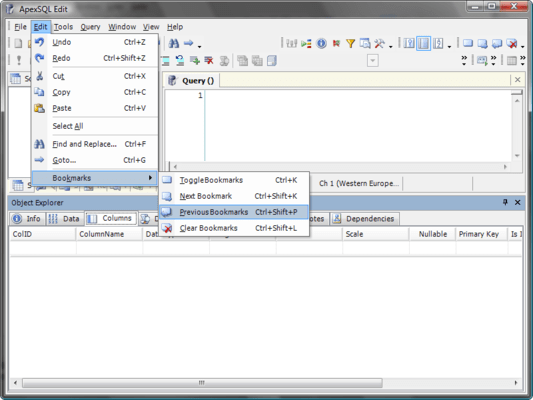Click inside the query editor text area
This screenshot has width=533, height=400.
(358, 125)
